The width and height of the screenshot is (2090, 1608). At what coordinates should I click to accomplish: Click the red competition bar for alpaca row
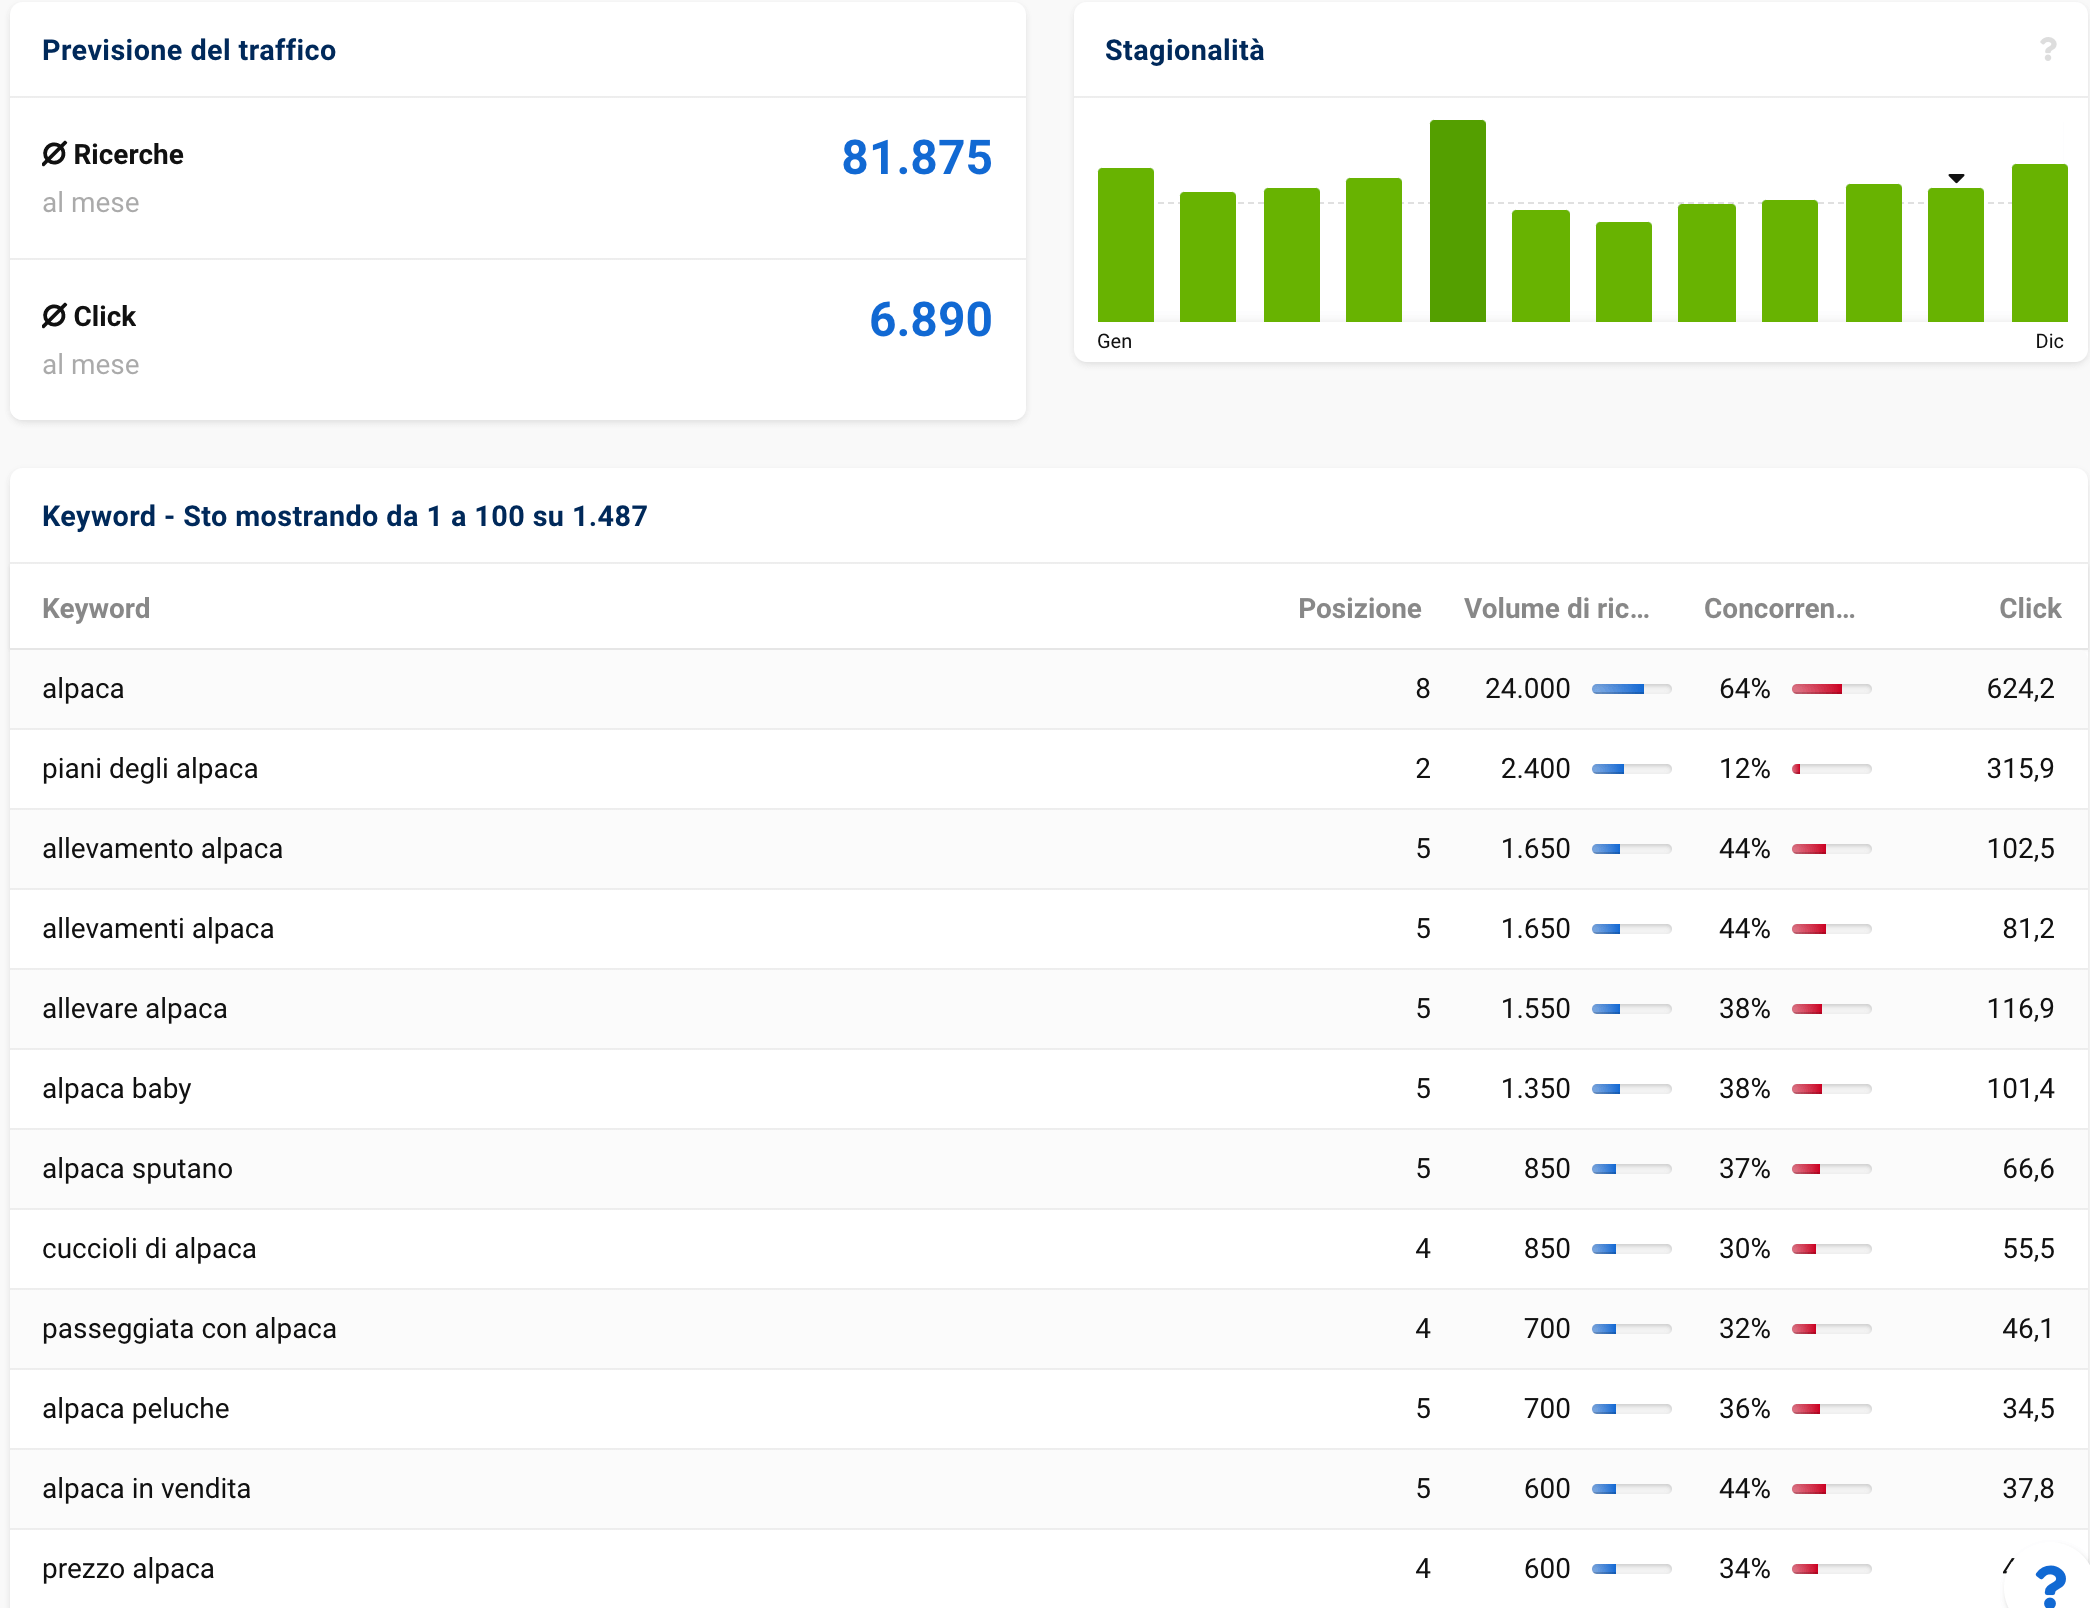point(1831,689)
